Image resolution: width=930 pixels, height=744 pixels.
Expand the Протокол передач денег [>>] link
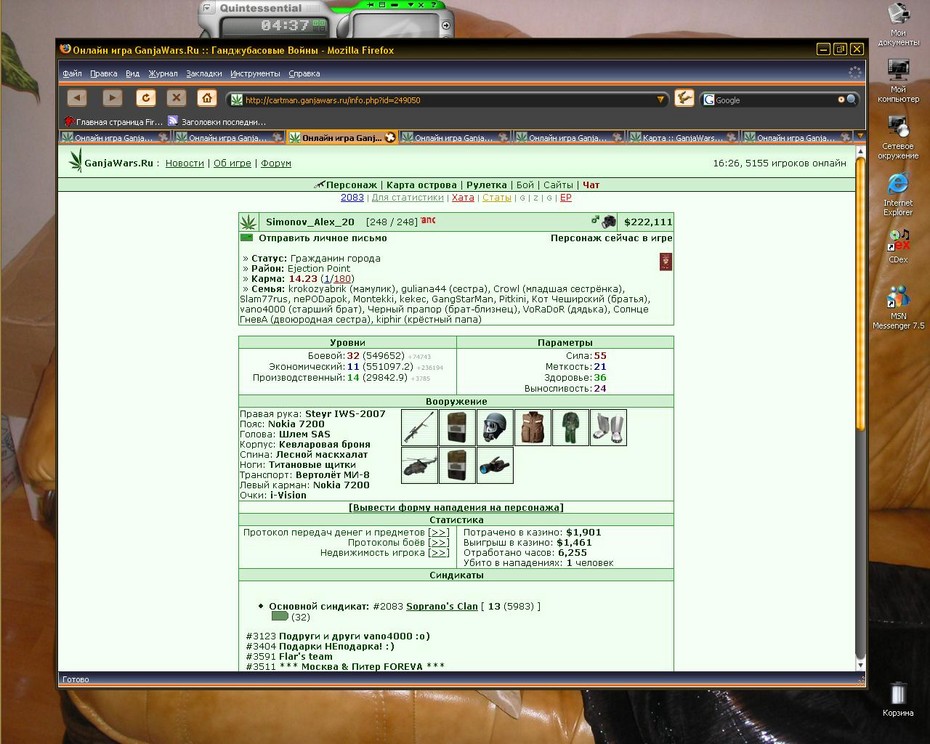coord(438,532)
